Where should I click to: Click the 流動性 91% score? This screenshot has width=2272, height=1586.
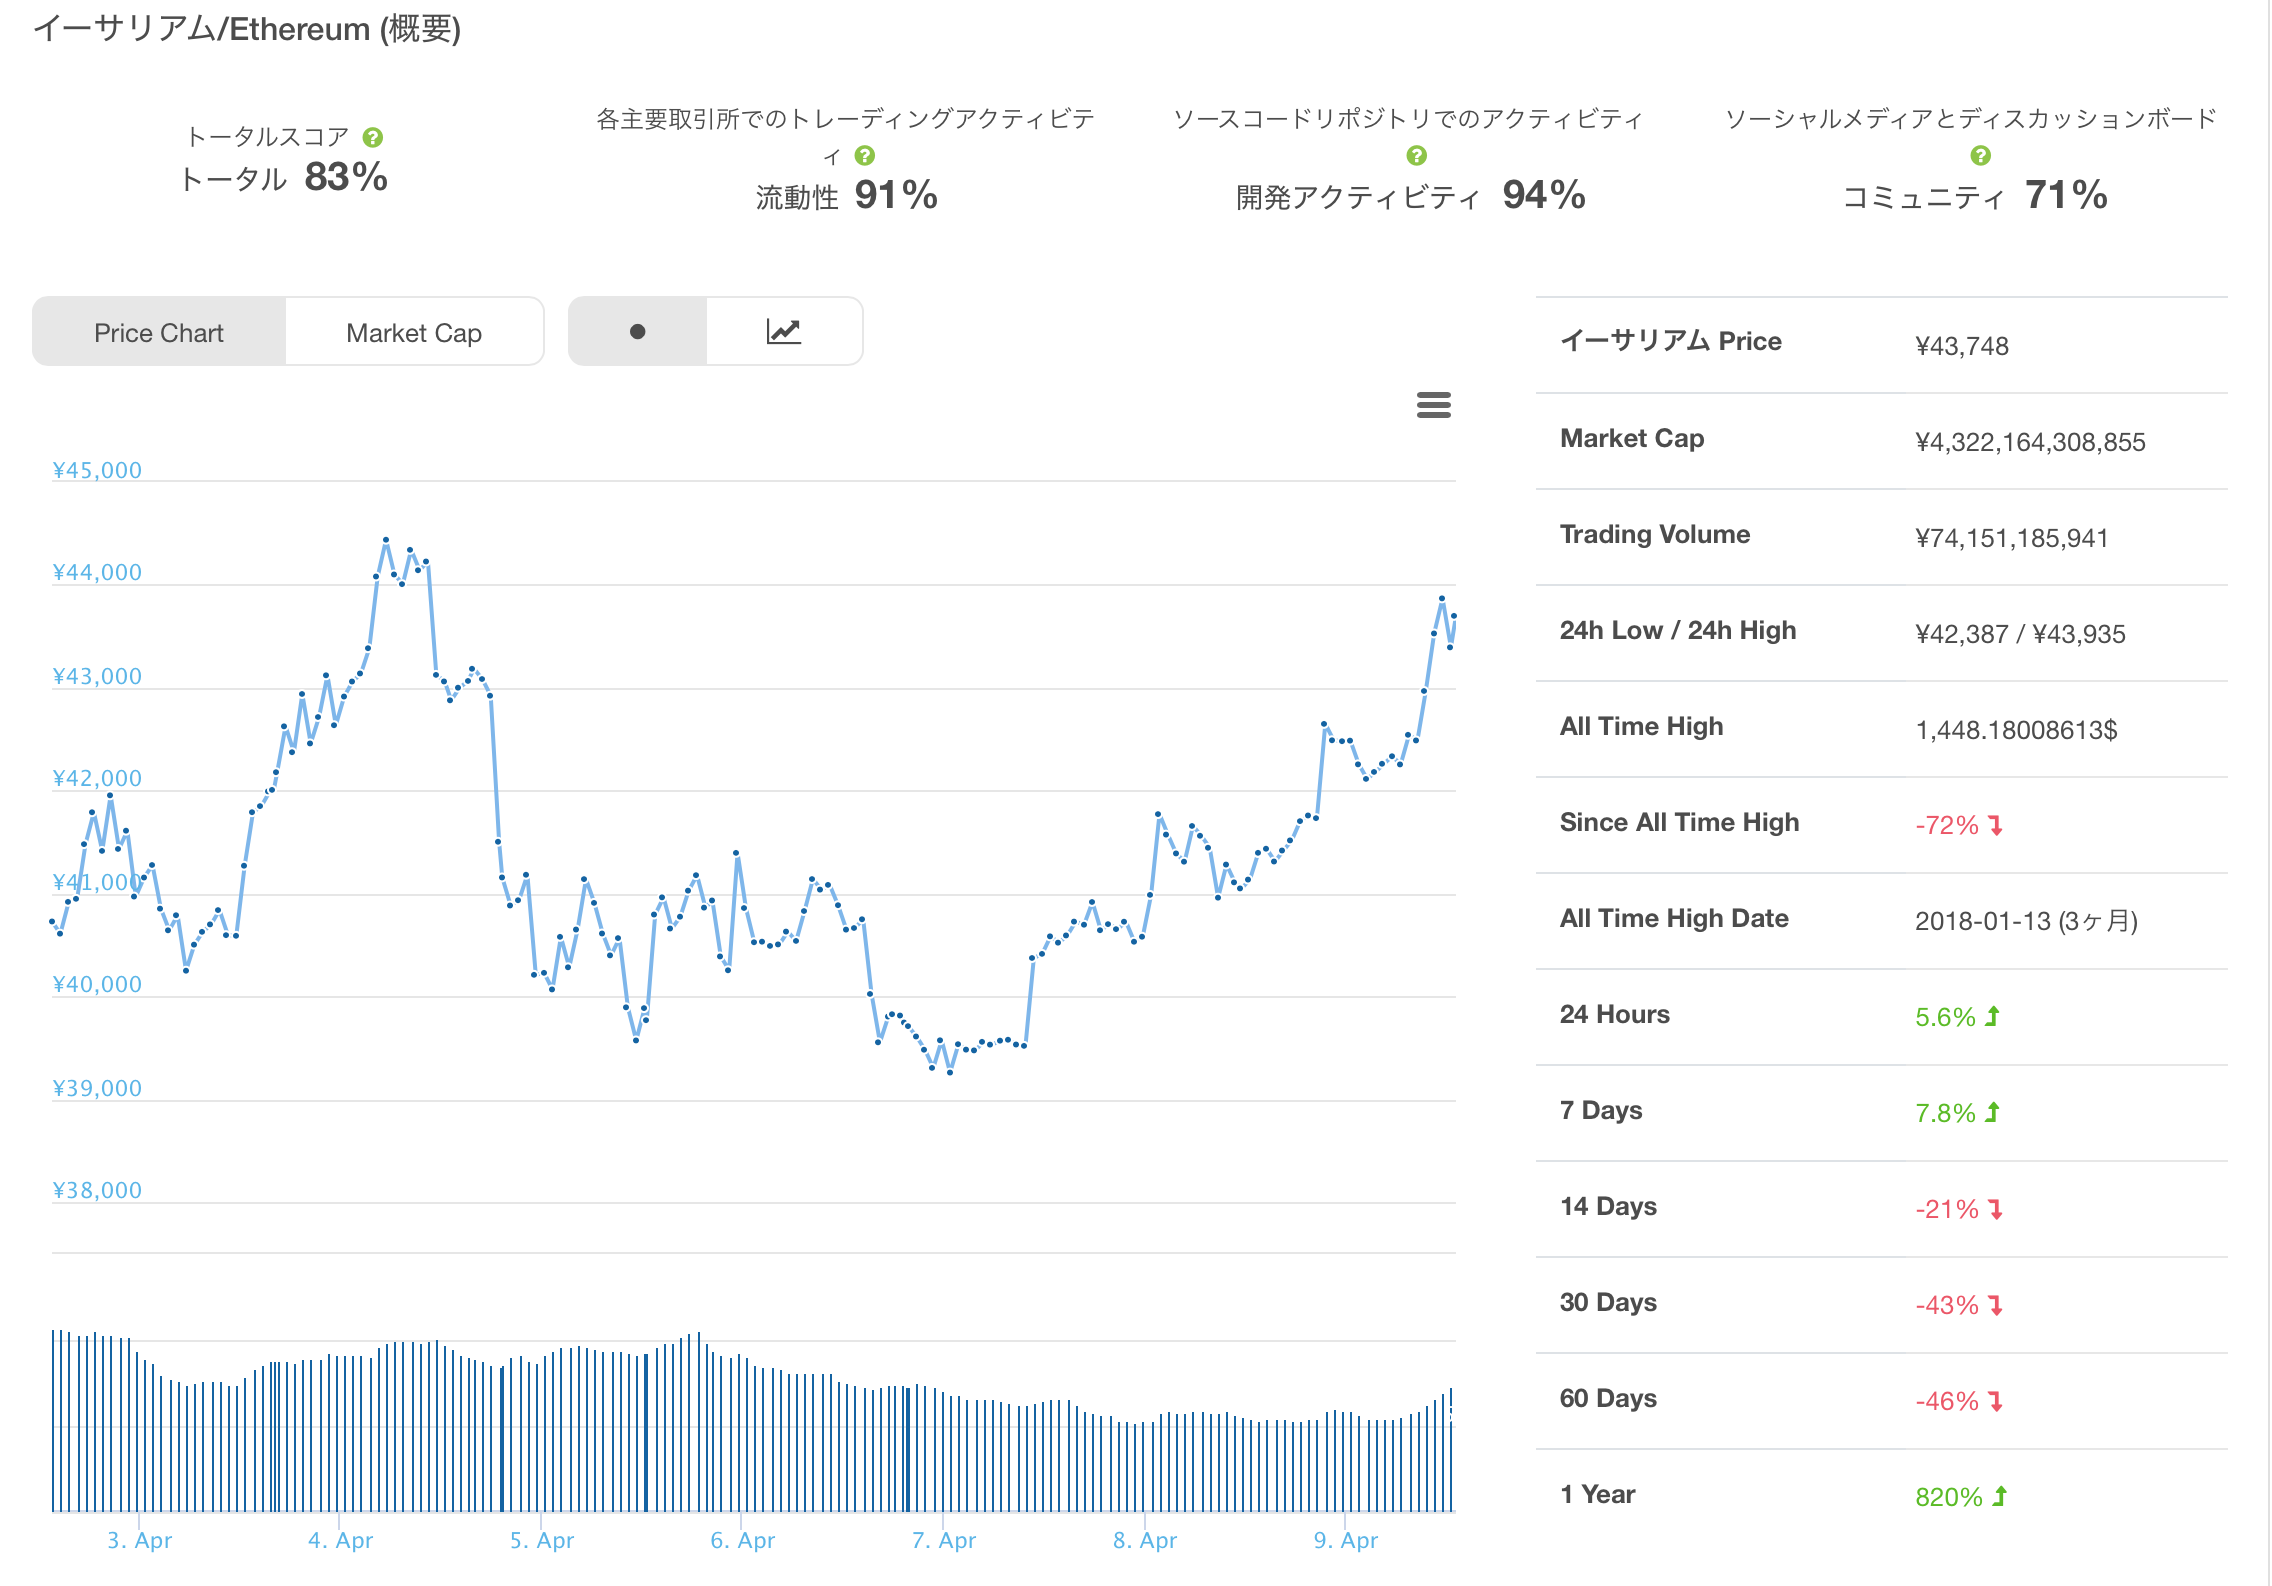pyautogui.click(x=846, y=195)
